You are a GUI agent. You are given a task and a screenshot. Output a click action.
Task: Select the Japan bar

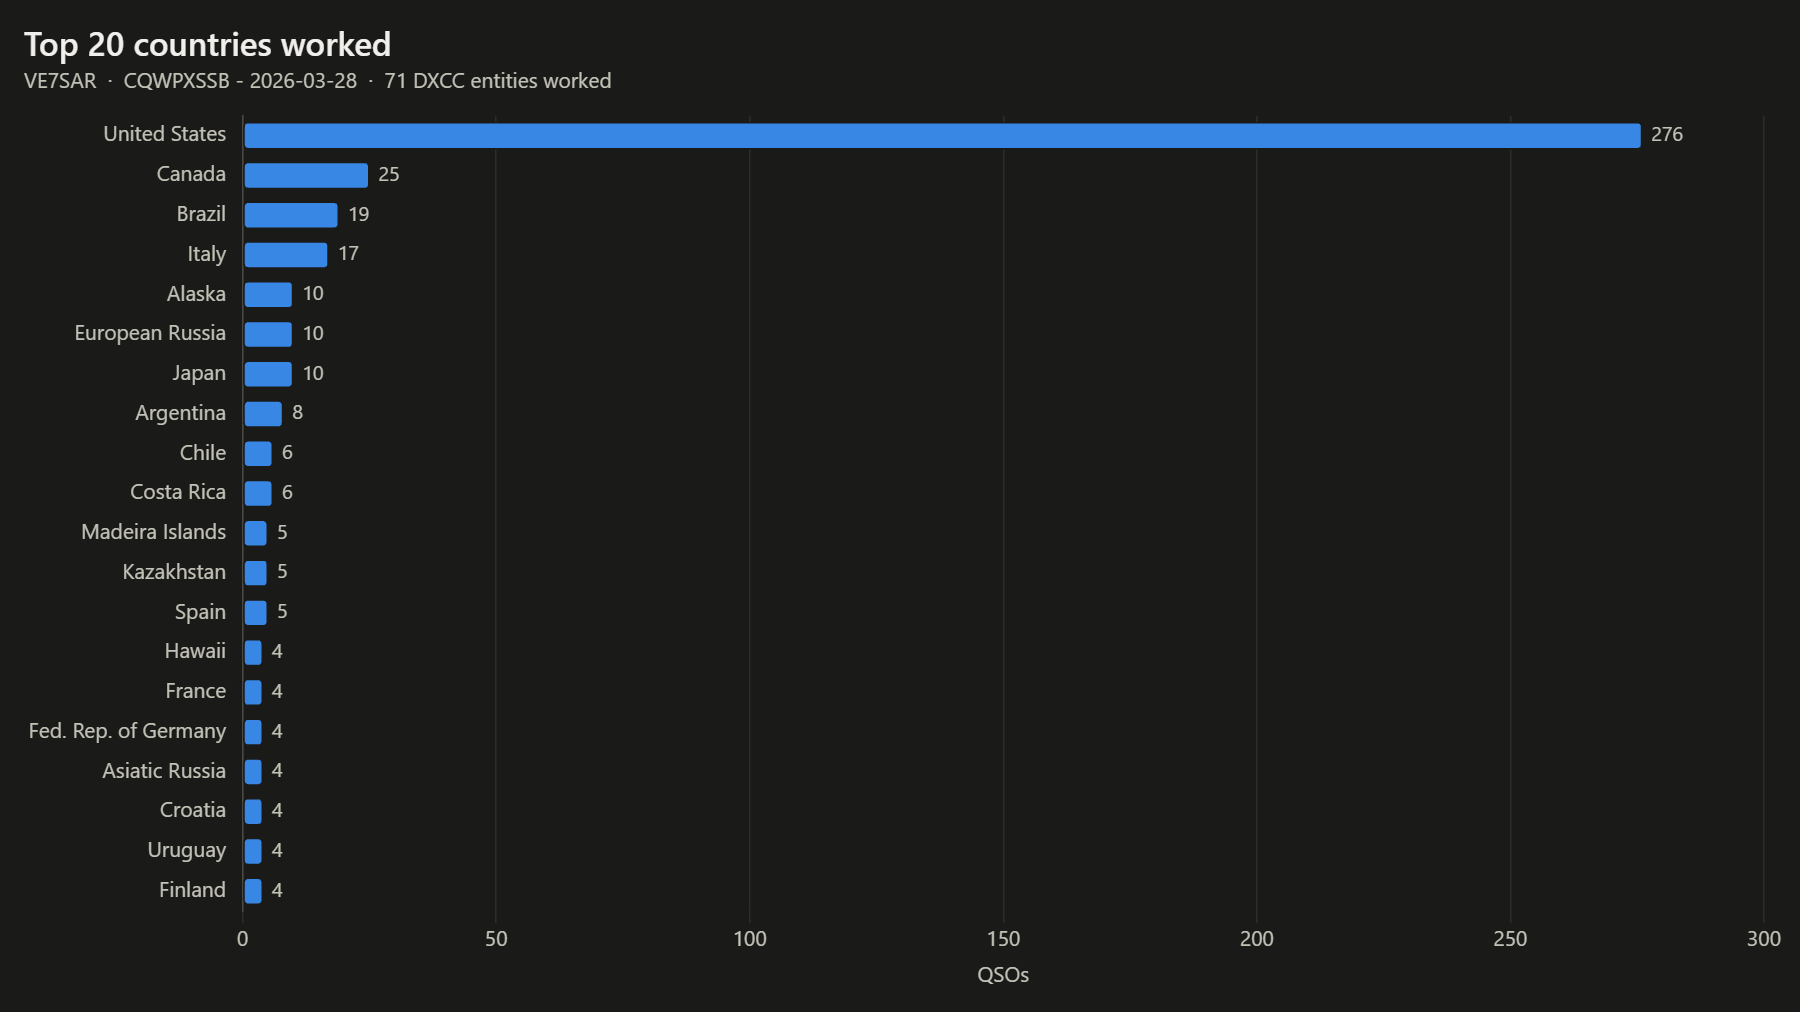tap(268, 374)
